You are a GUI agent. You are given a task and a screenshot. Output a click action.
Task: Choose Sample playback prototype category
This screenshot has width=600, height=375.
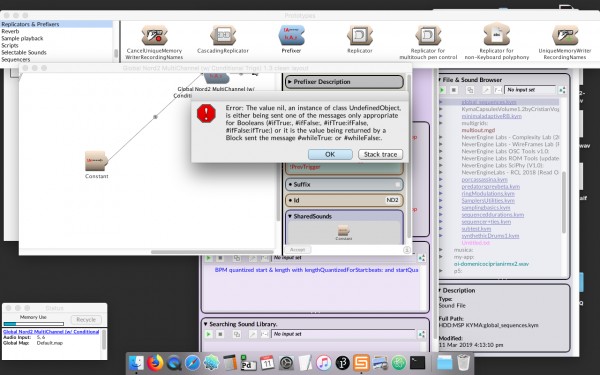pos(22,38)
